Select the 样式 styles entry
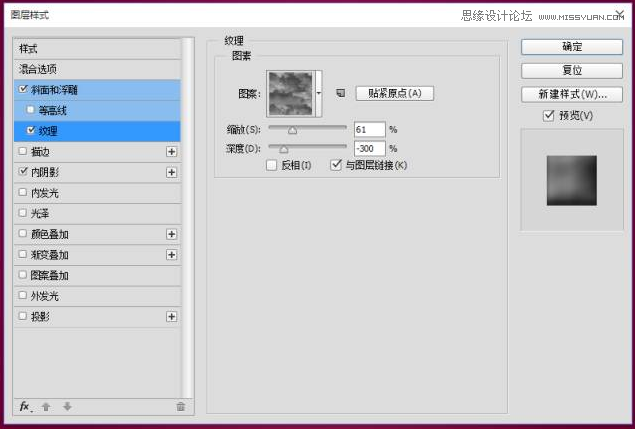Screen dimensions: 635x429 pyautogui.click(x=28, y=49)
